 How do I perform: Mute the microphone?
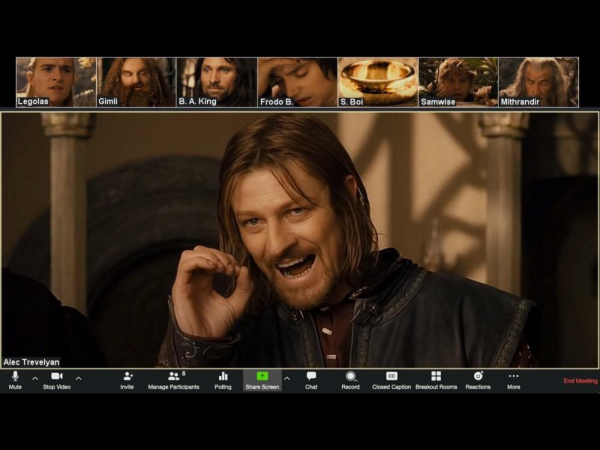tap(15, 379)
